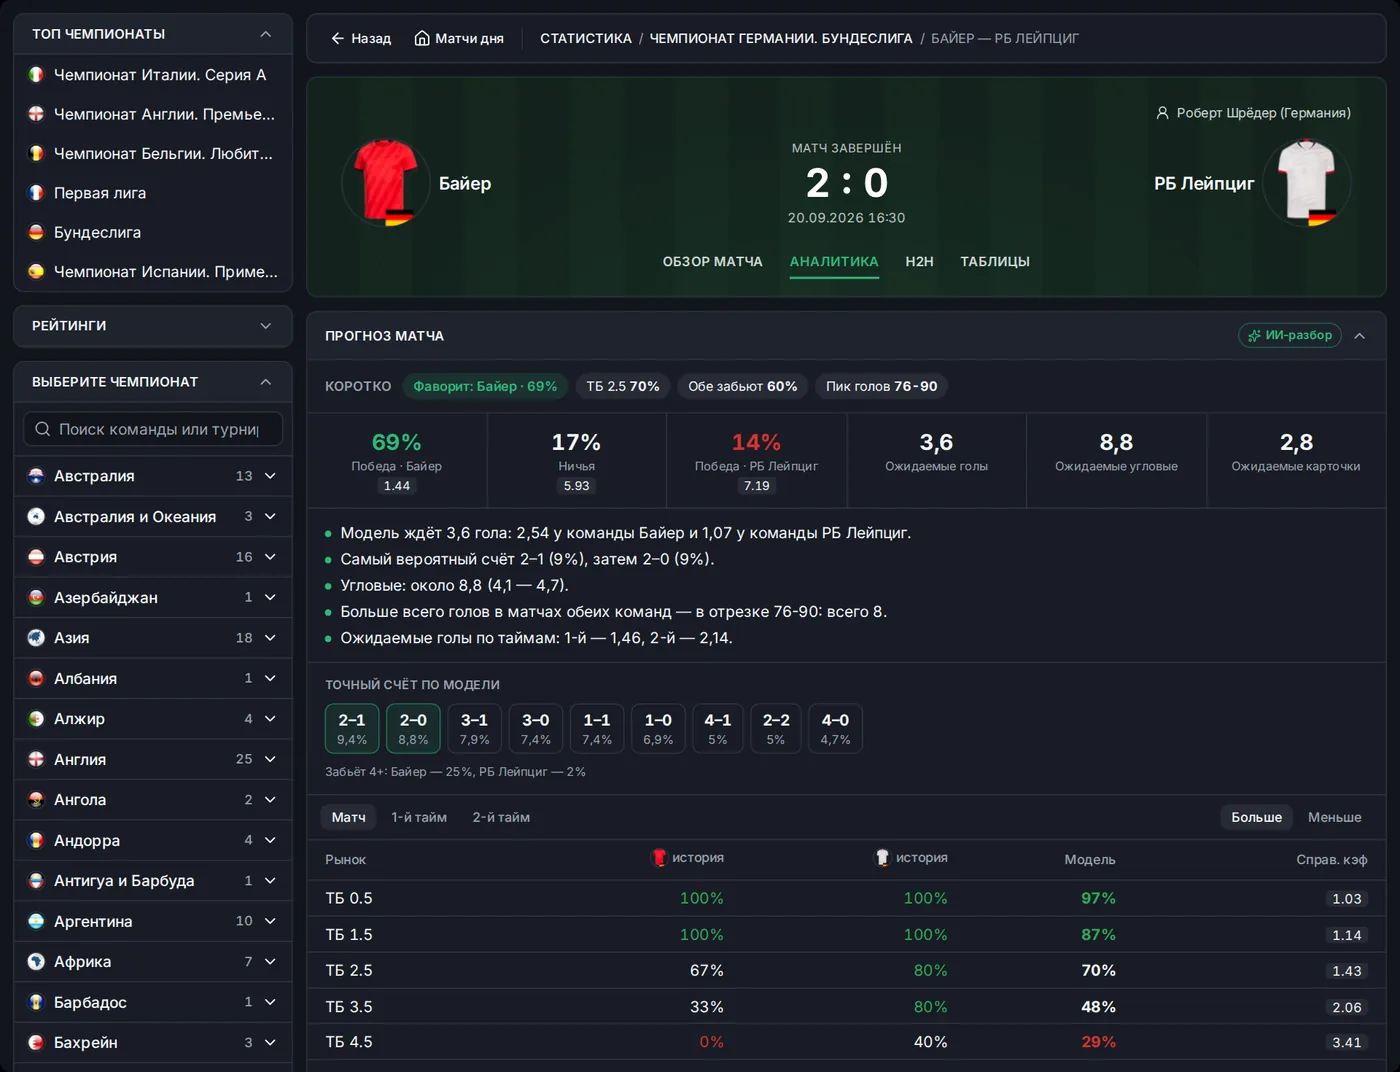Click the search magnifier icon
Screen dimensions: 1400x1072
point(43,429)
